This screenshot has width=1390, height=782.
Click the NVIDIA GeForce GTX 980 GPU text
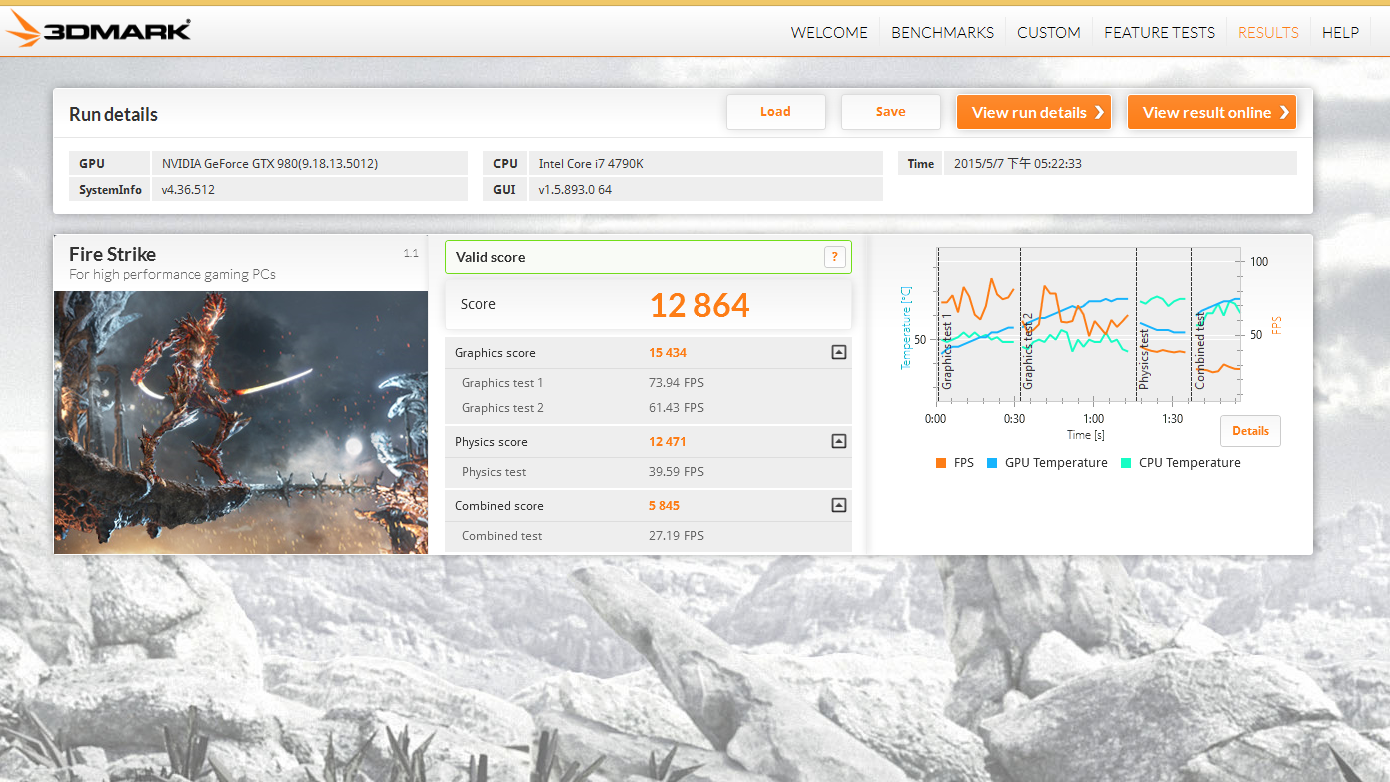tap(270, 163)
